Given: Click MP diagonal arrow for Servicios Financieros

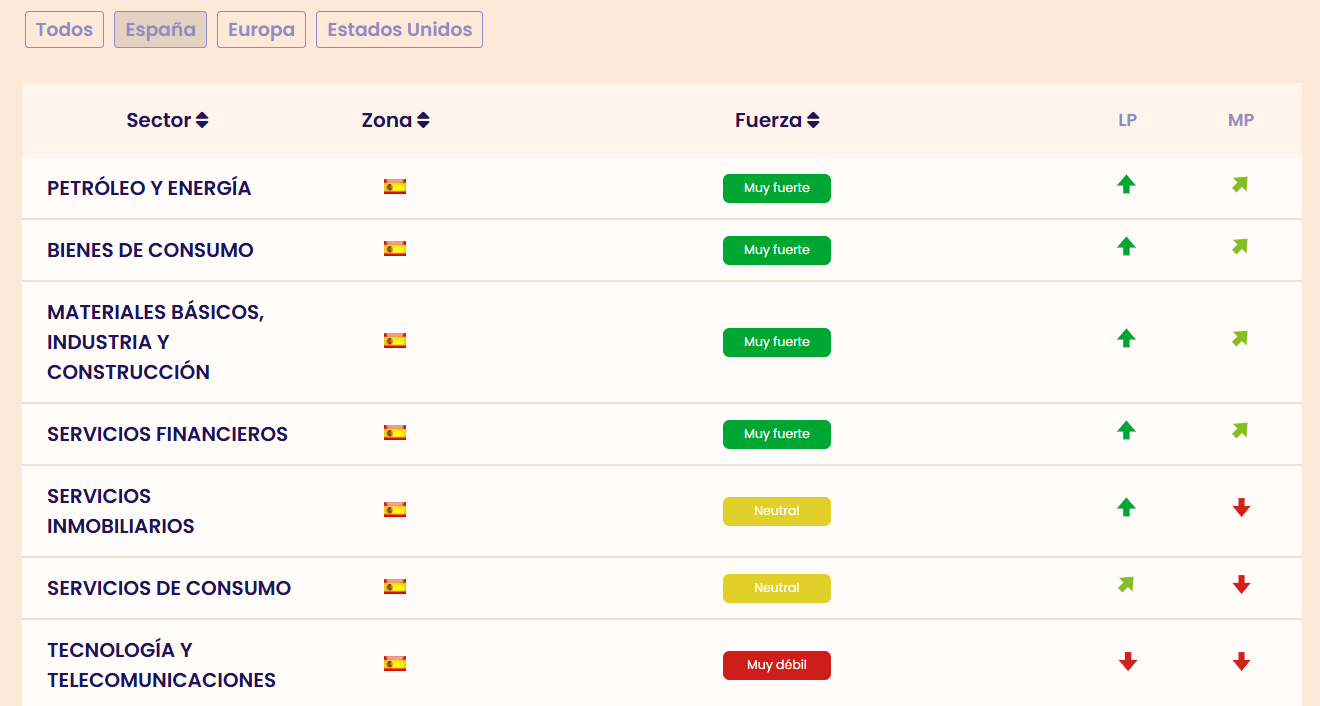Looking at the screenshot, I should 1240,430.
